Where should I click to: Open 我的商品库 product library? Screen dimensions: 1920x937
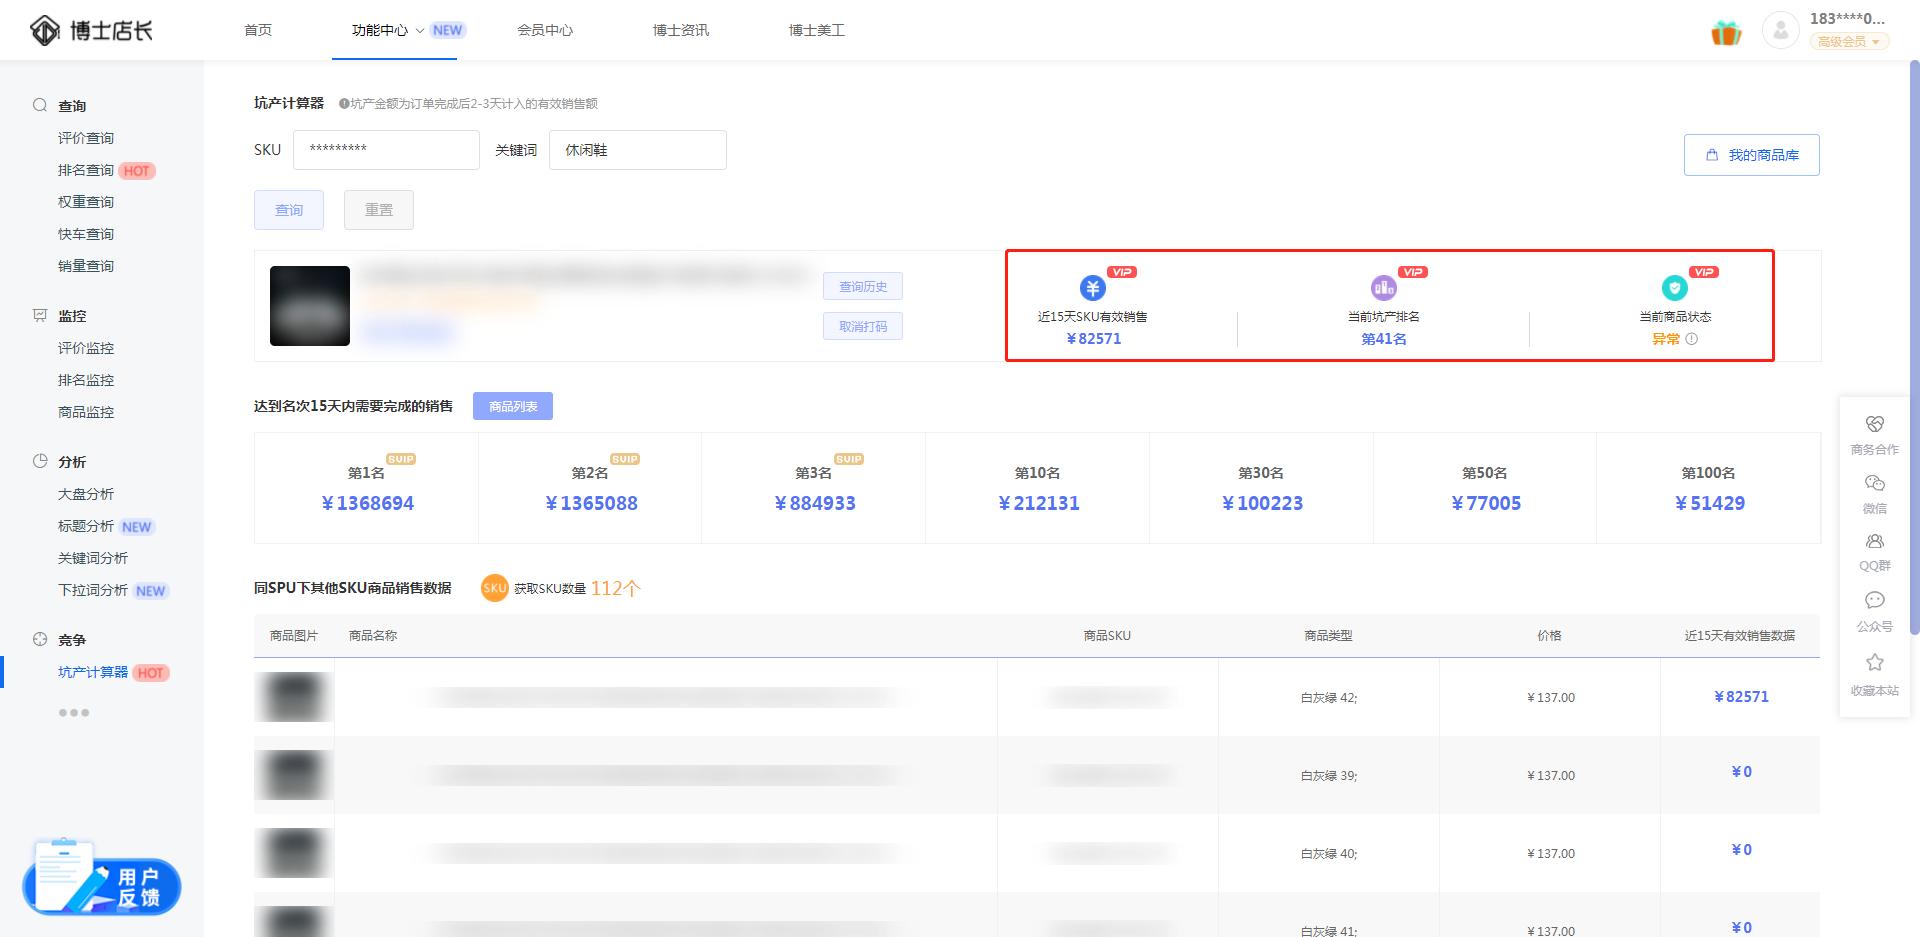pos(1751,155)
